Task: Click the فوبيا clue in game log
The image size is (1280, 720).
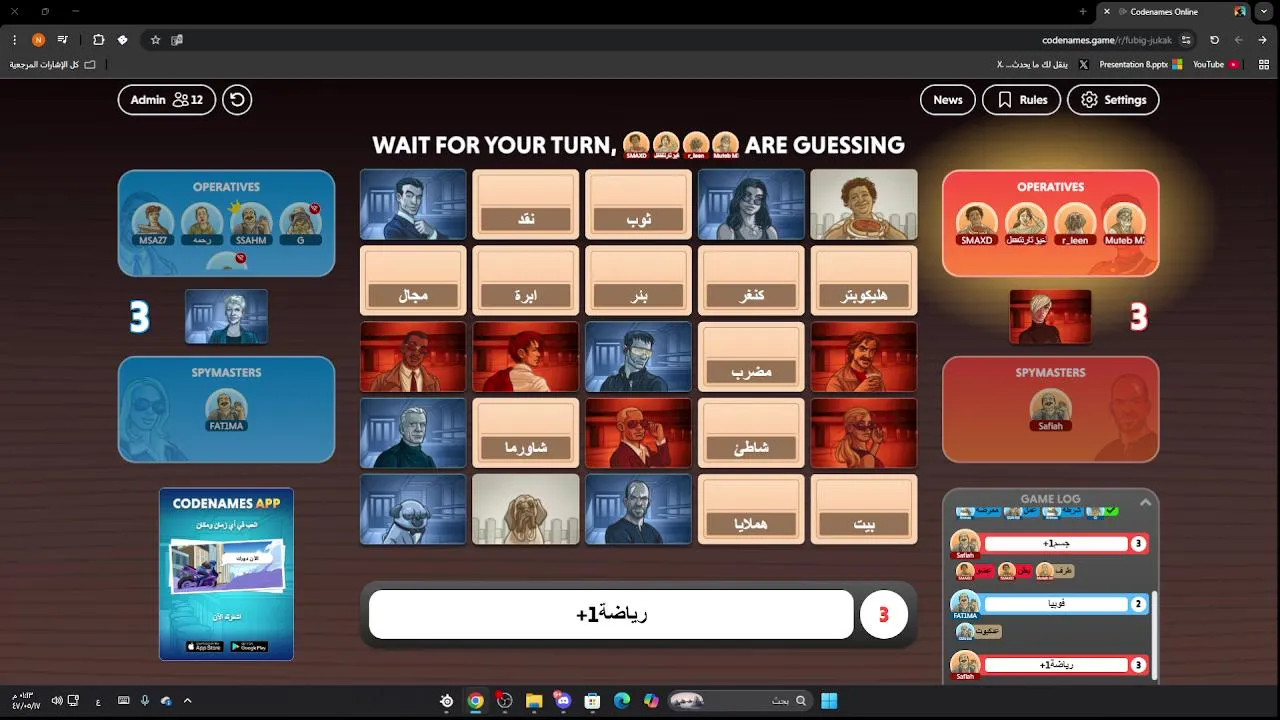Action: [1057, 605]
